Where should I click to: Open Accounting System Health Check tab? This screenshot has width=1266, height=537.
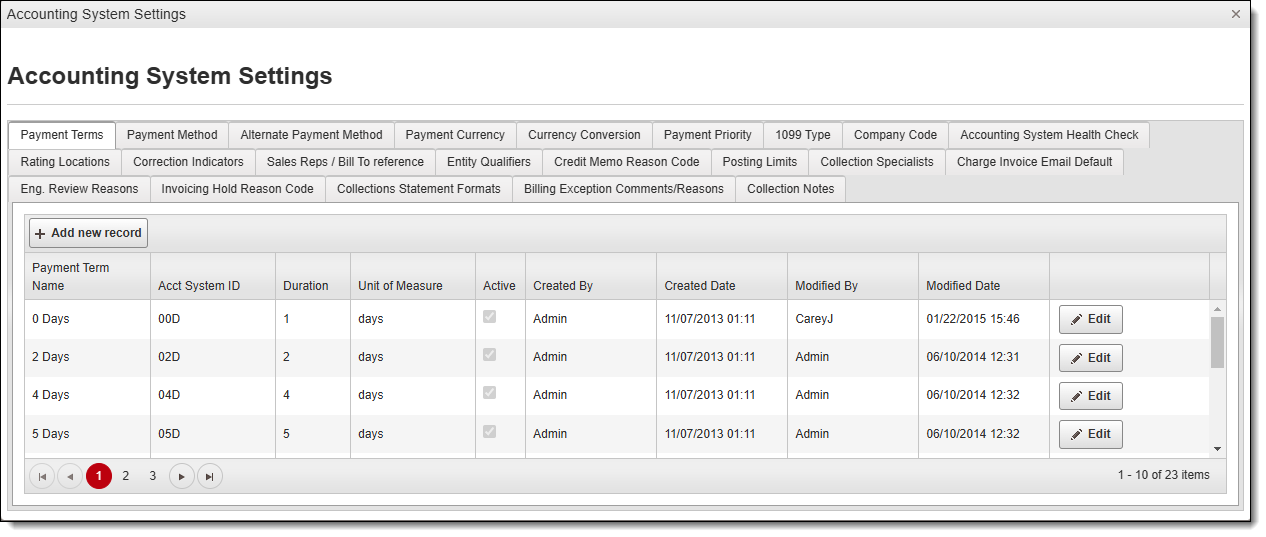[1049, 135]
